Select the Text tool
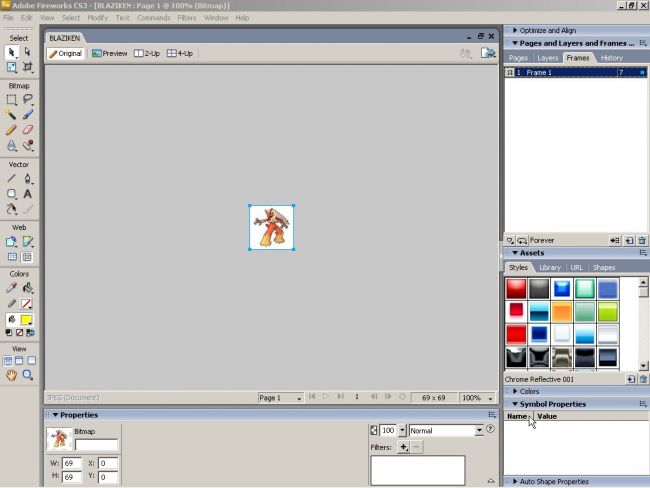Image resolution: width=650 pixels, height=488 pixels. [28, 194]
